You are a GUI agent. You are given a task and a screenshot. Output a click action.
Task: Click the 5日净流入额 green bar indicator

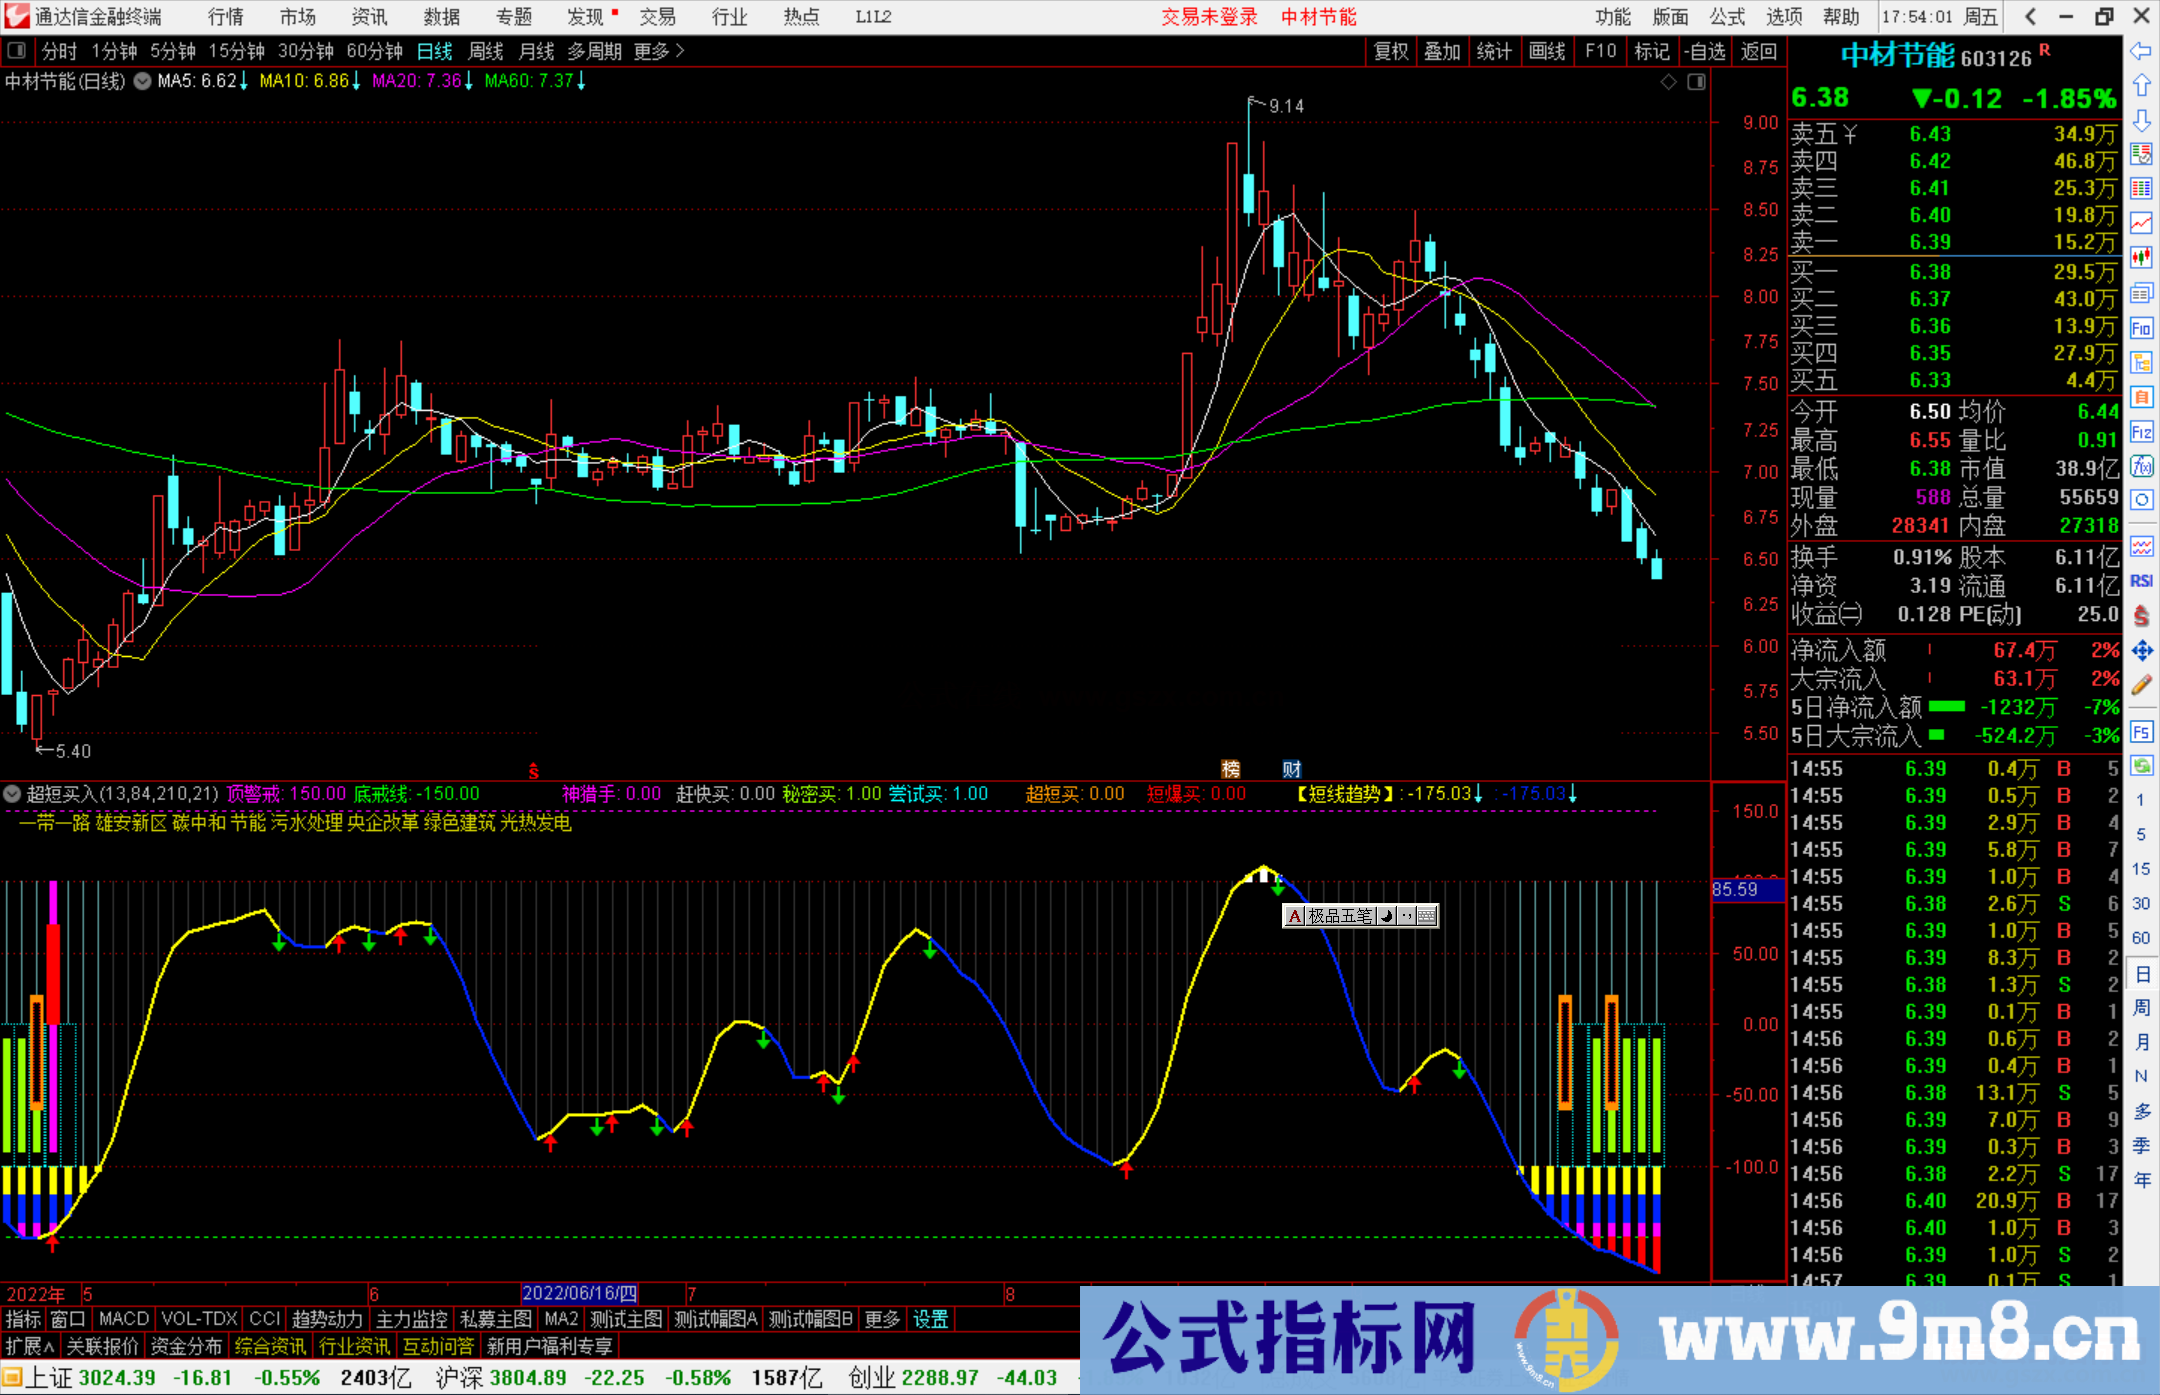click(x=1946, y=707)
